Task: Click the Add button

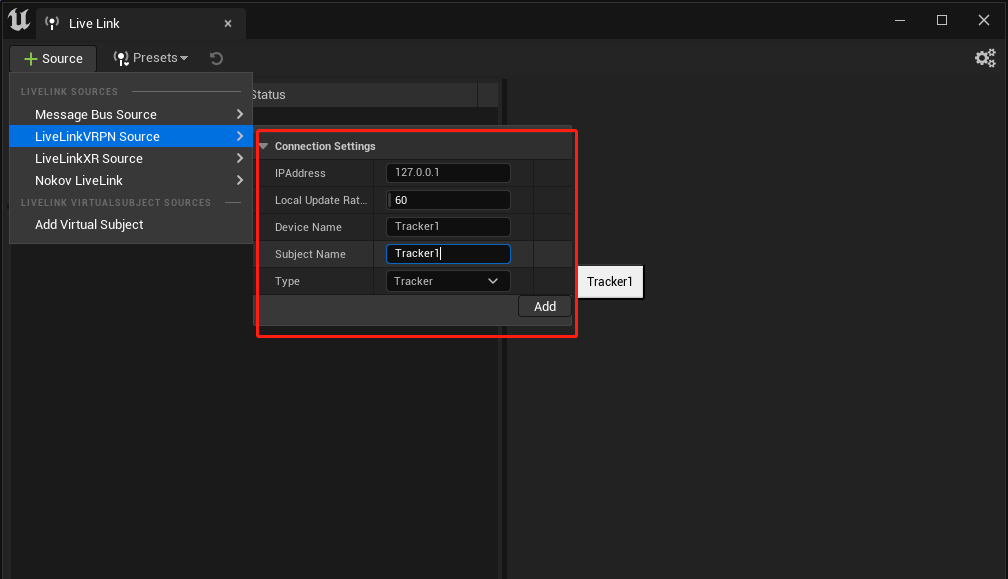Action: [x=544, y=307]
